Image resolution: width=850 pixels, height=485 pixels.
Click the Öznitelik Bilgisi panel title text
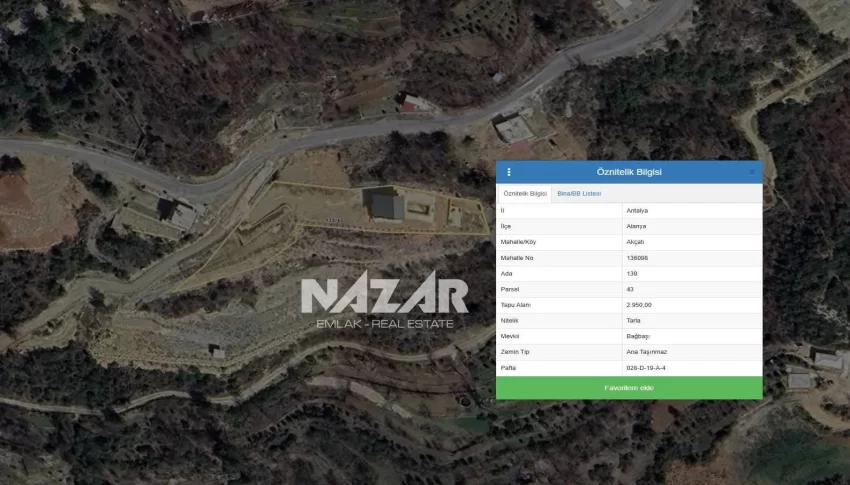point(629,172)
